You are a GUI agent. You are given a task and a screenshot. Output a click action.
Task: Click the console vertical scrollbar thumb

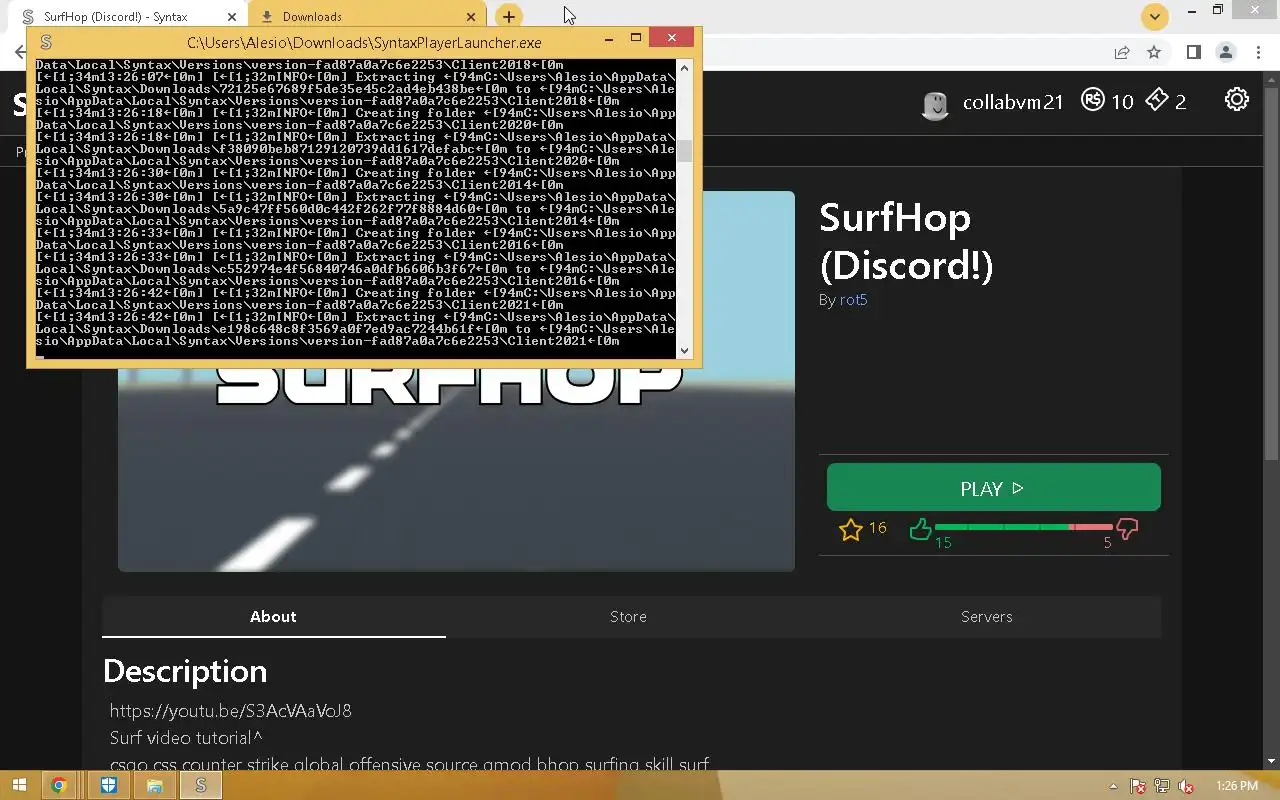[x=685, y=152]
